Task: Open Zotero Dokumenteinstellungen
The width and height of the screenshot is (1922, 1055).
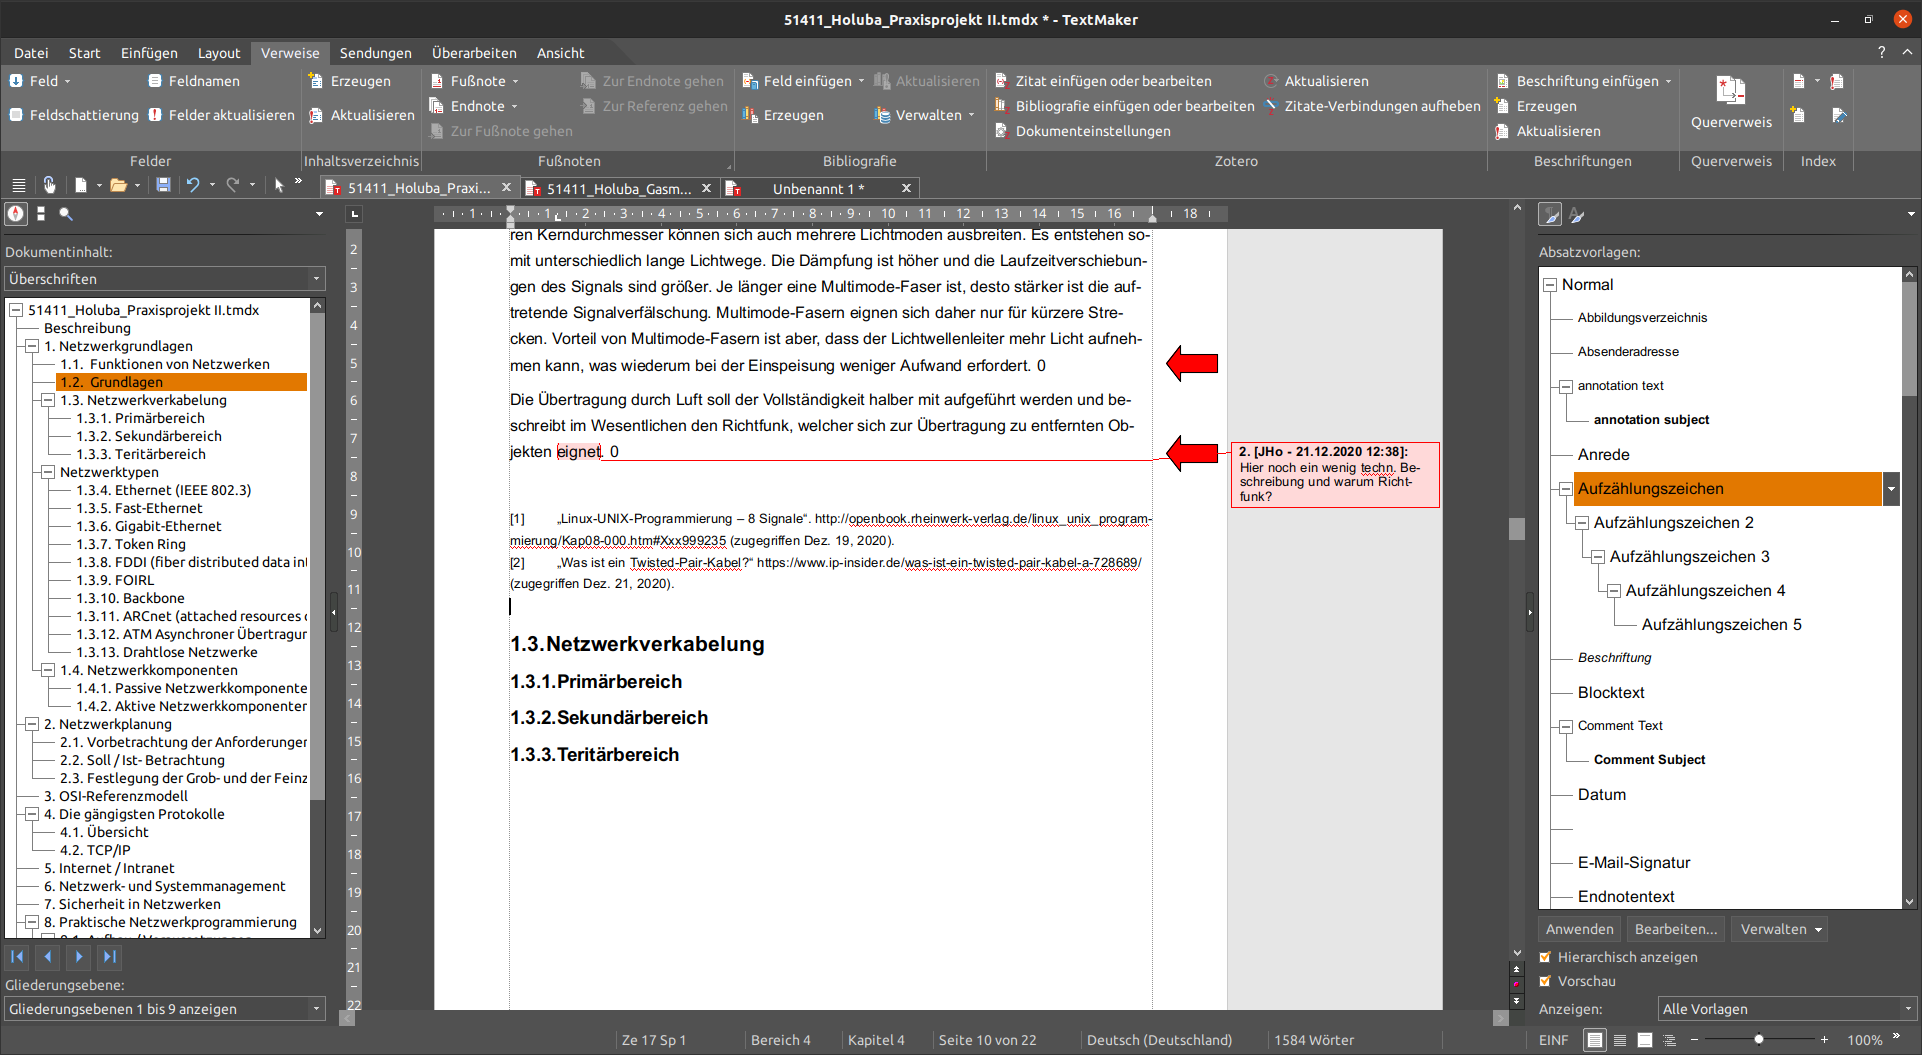Action: 1083,131
